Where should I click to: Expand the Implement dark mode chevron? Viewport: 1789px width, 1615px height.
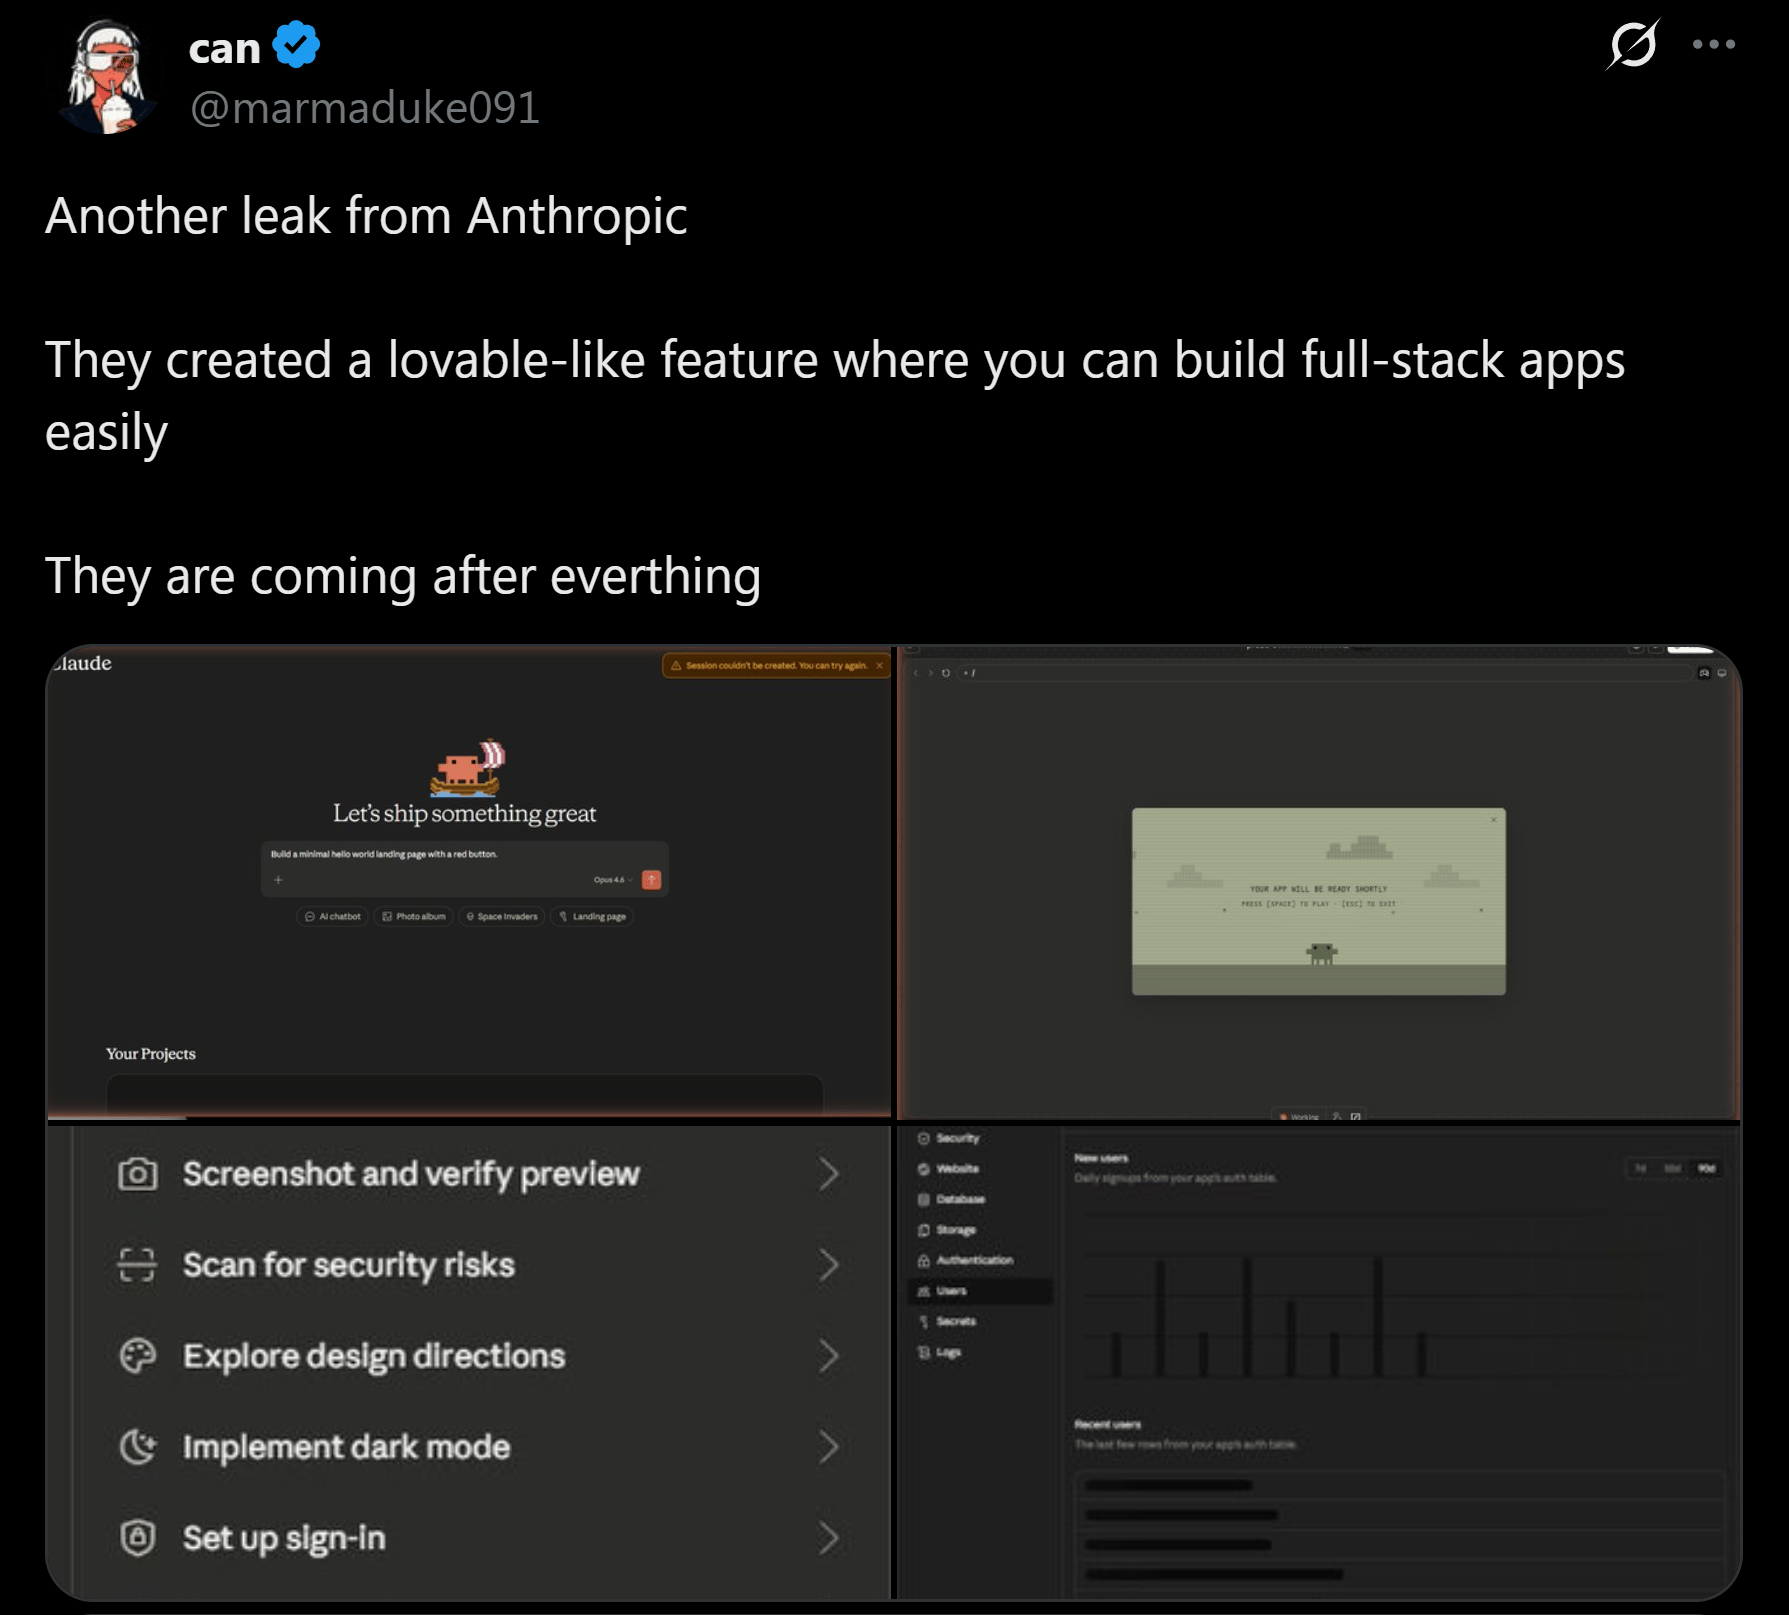coord(828,1447)
